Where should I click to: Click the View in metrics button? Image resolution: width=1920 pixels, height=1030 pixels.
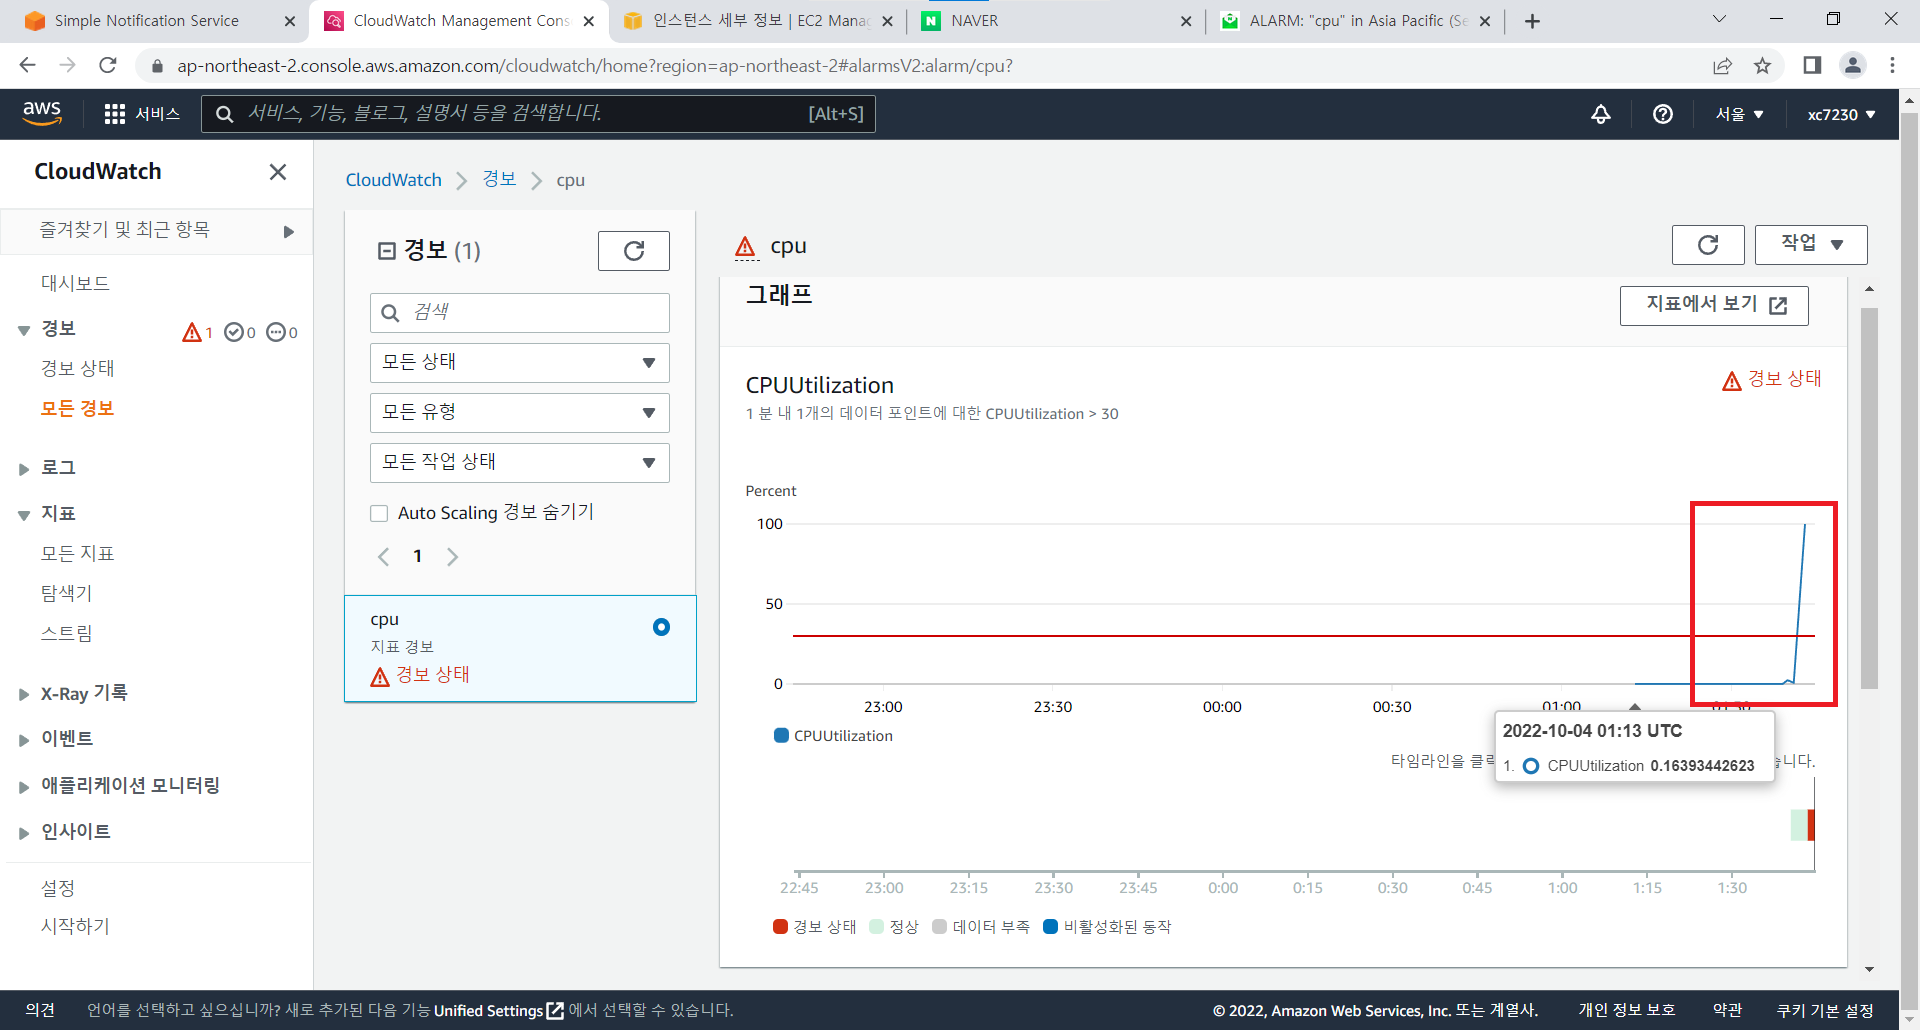pyautogui.click(x=1714, y=306)
